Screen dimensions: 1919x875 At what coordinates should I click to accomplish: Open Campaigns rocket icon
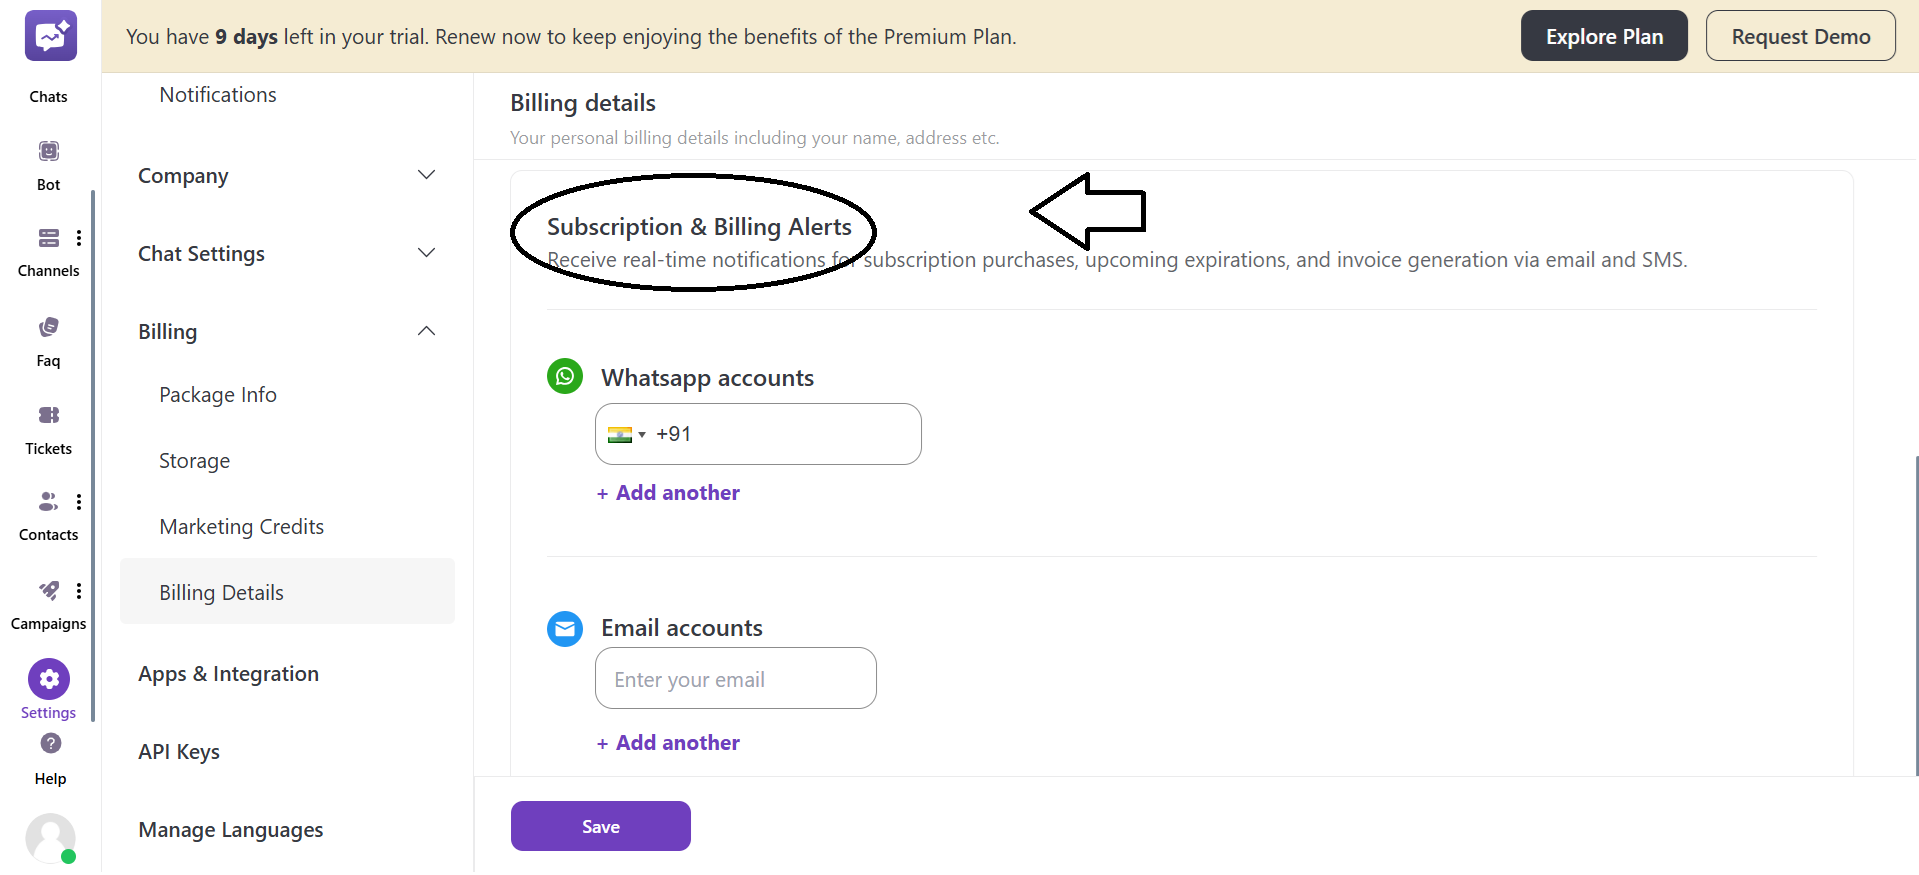[x=48, y=590]
